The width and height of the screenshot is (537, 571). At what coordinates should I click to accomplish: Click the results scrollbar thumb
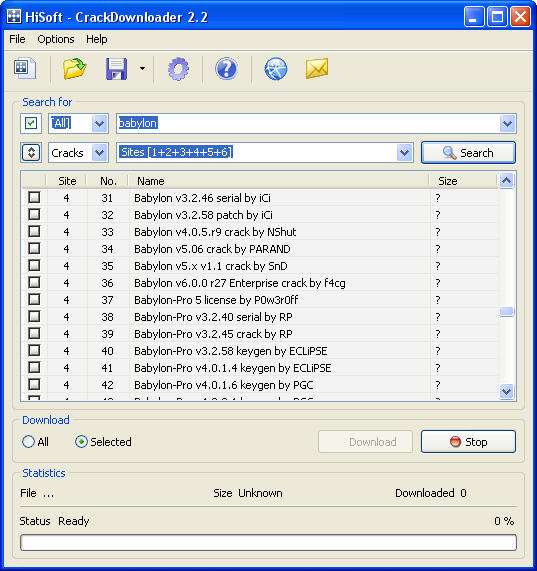[507, 312]
